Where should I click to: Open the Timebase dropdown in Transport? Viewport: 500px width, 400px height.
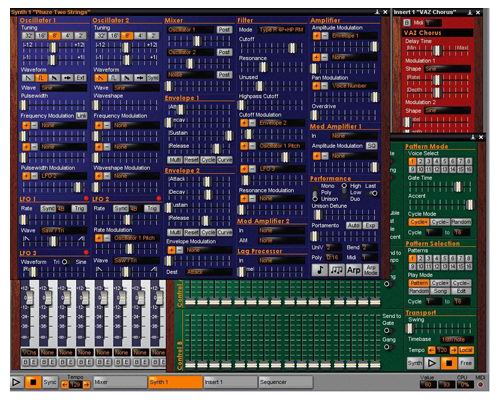coord(457,339)
